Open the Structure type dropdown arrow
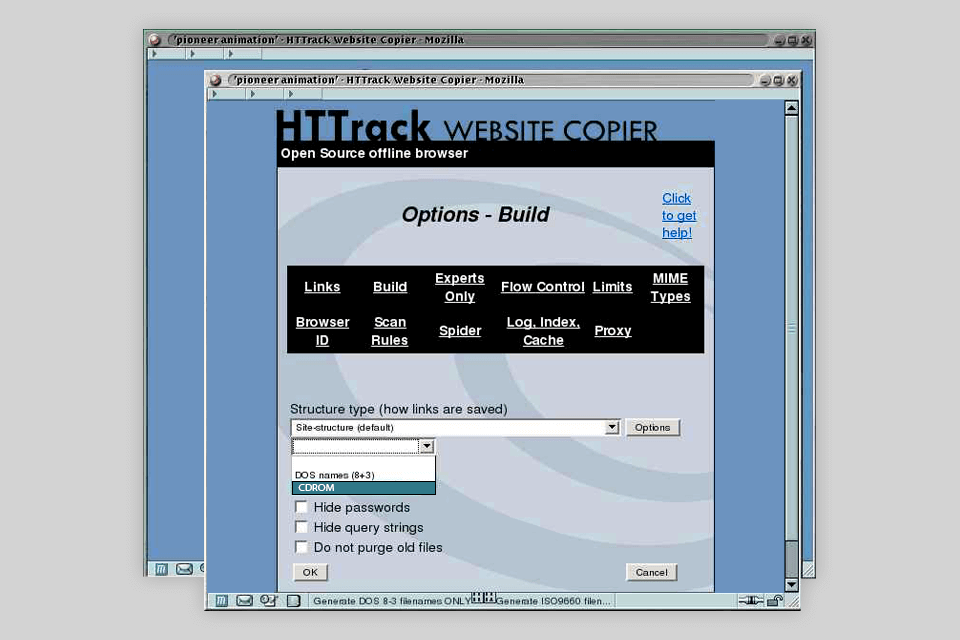The image size is (960, 640). [612, 427]
